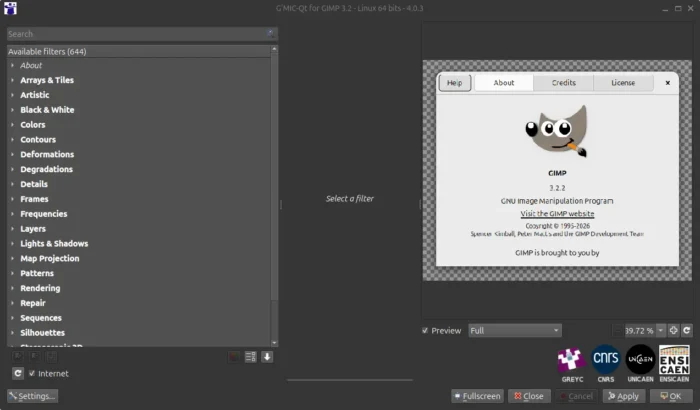Screen dimensions: 700x410
Task: Expand the About category arrow
Action: pyautogui.click(x=12, y=65)
